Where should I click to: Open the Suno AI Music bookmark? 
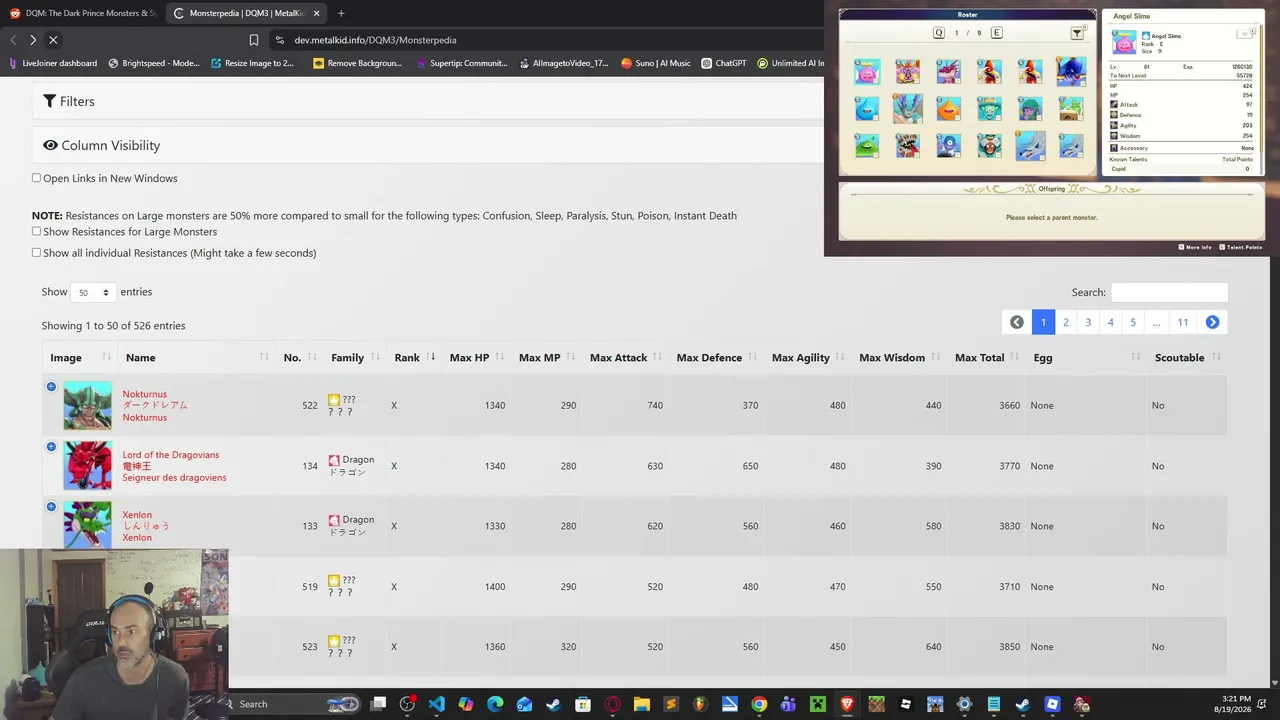point(656,63)
